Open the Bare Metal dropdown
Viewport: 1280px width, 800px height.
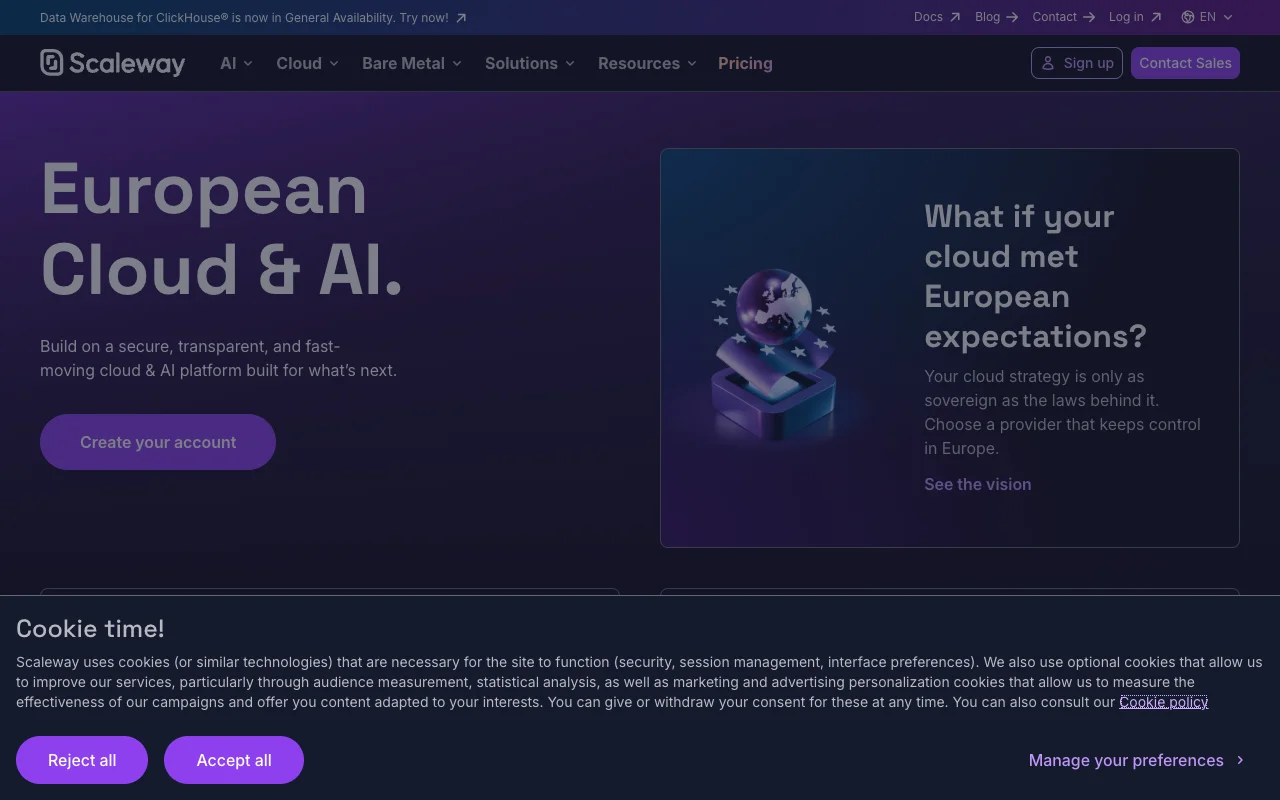point(412,63)
